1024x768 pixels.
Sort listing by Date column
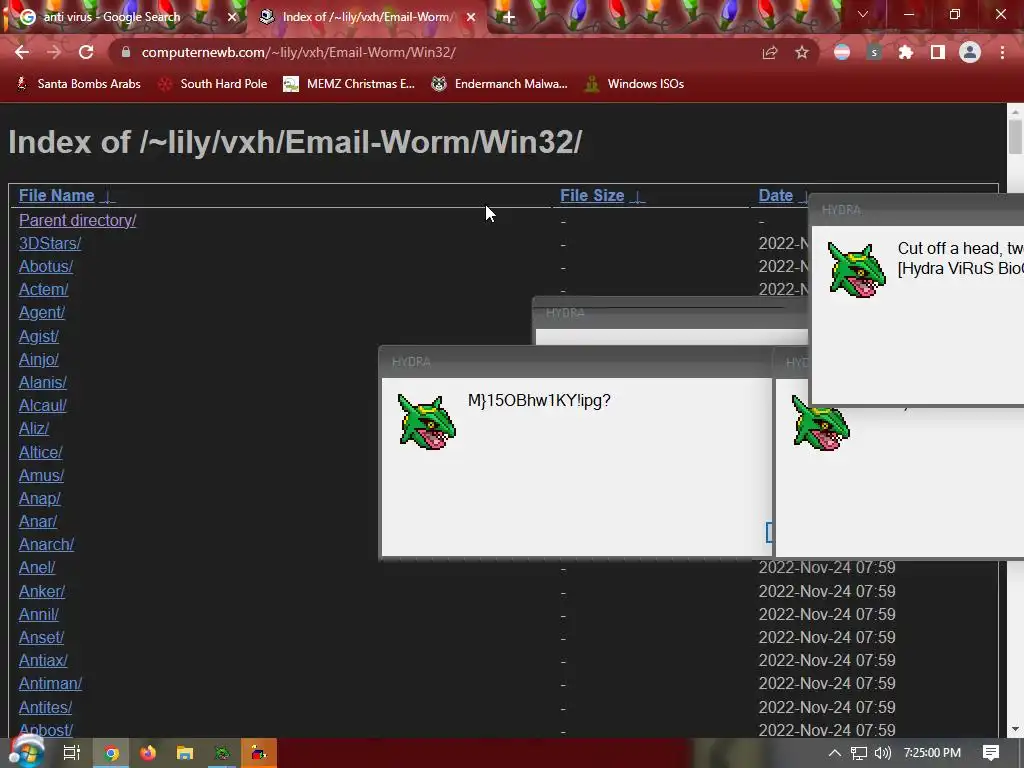[x=776, y=195]
